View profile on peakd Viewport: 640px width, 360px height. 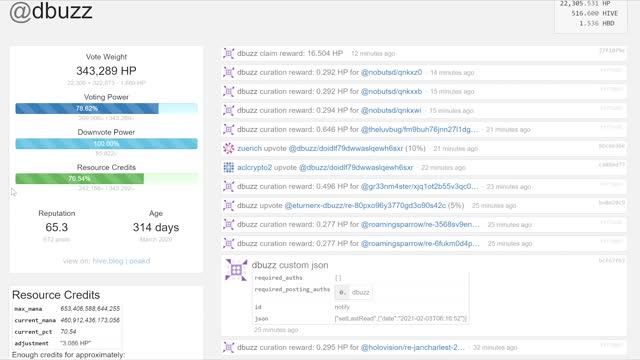(x=140, y=261)
